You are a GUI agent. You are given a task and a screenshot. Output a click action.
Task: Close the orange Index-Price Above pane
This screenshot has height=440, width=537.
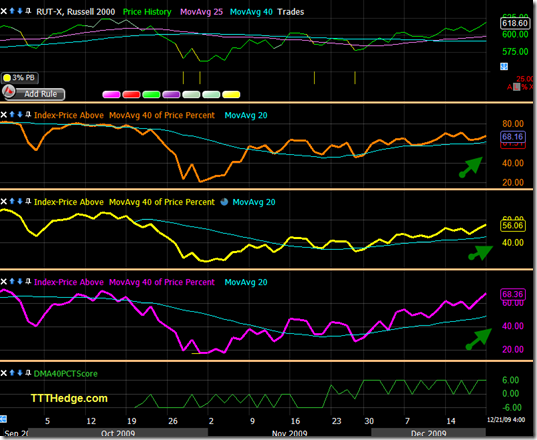coord(3,115)
